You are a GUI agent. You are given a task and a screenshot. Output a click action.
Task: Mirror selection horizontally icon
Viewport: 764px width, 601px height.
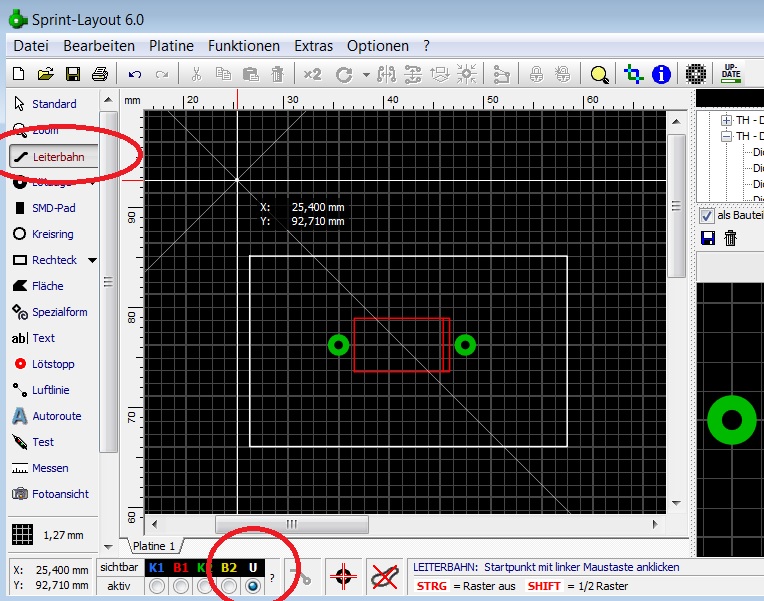pyautogui.click(x=386, y=74)
